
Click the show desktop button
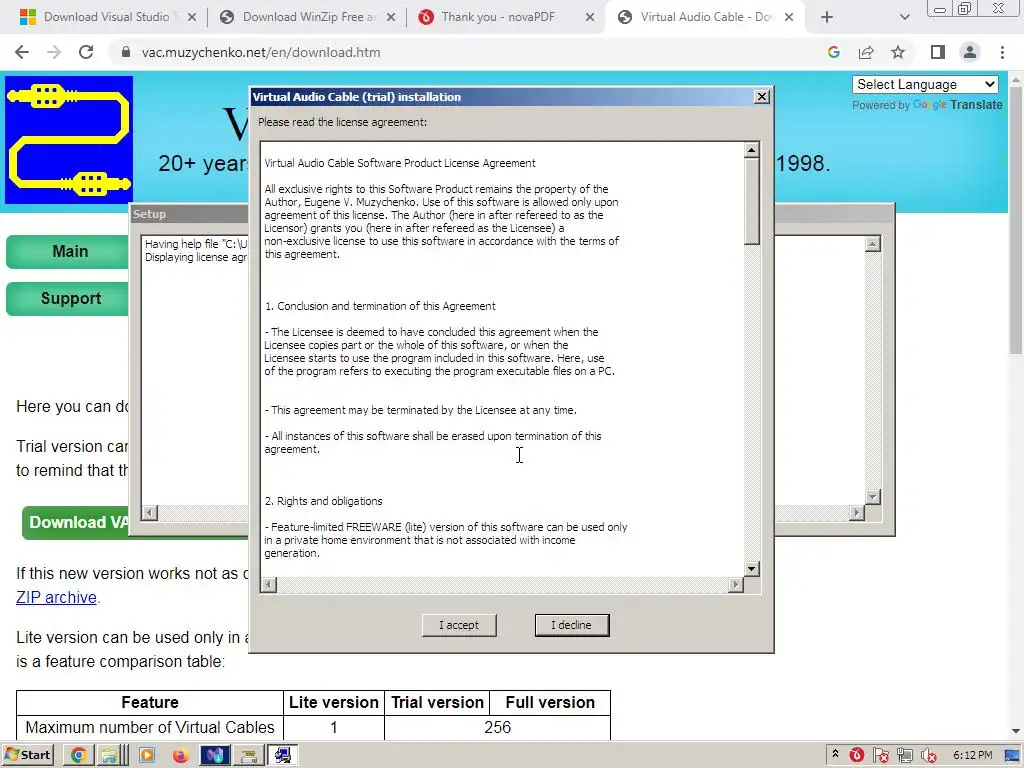(1012, 756)
